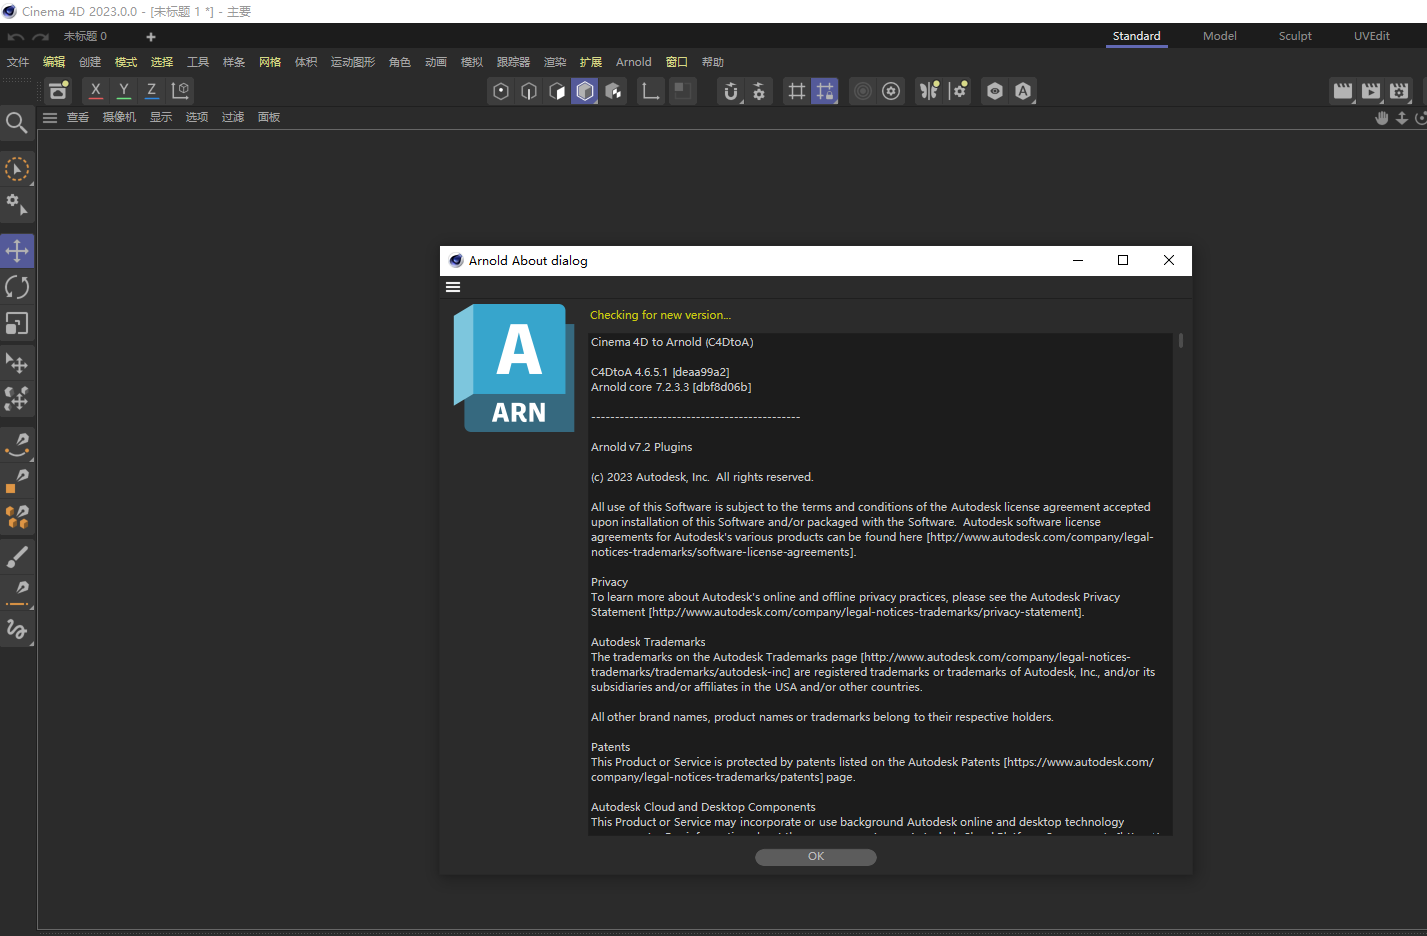Open the Arnold menu
This screenshot has width=1427, height=936.
634,62
